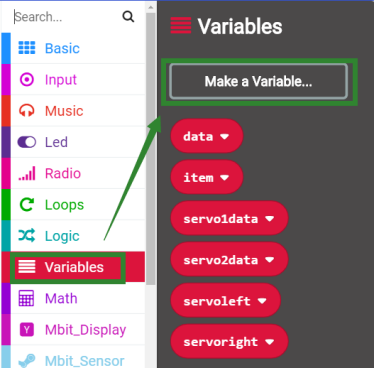This screenshot has height=368, width=375.
Task: Click the Music headphones icon
Action: (27, 111)
